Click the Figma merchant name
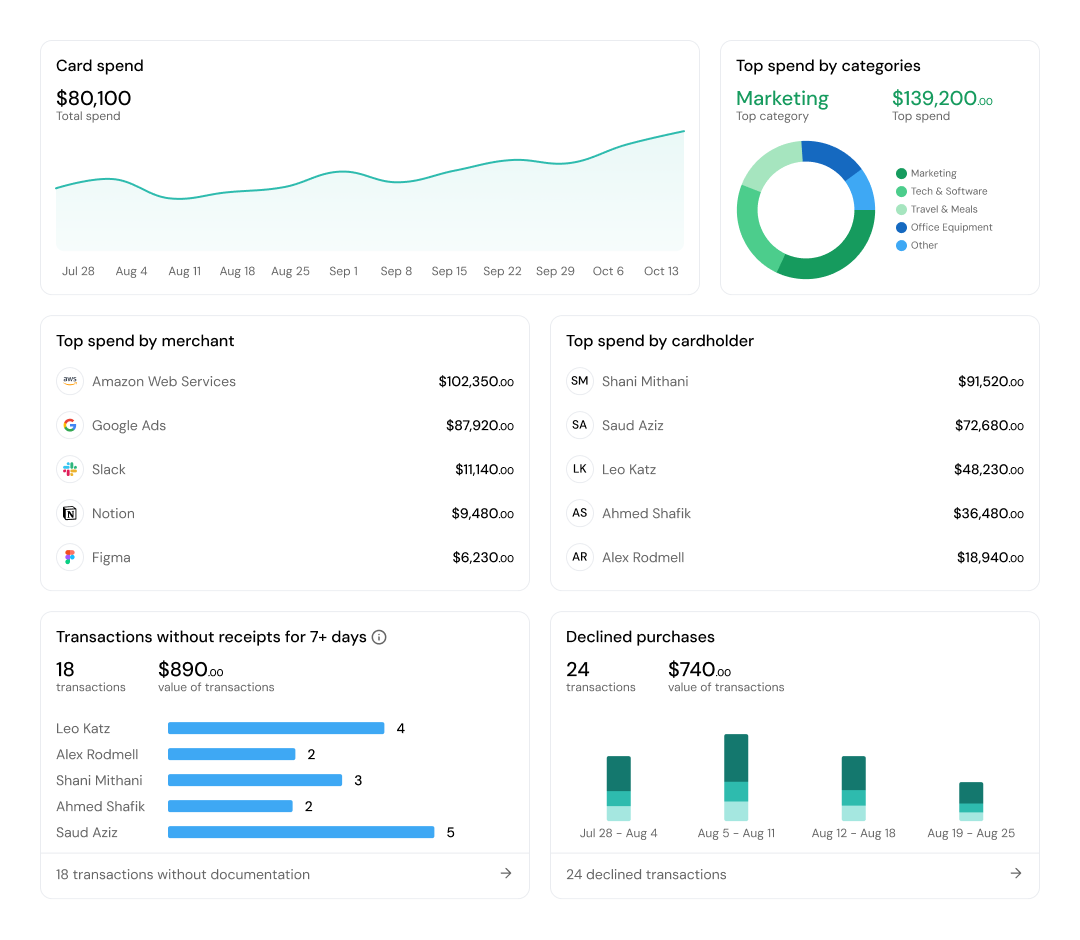The height and width of the screenshot is (940, 1080). (x=111, y=558)
